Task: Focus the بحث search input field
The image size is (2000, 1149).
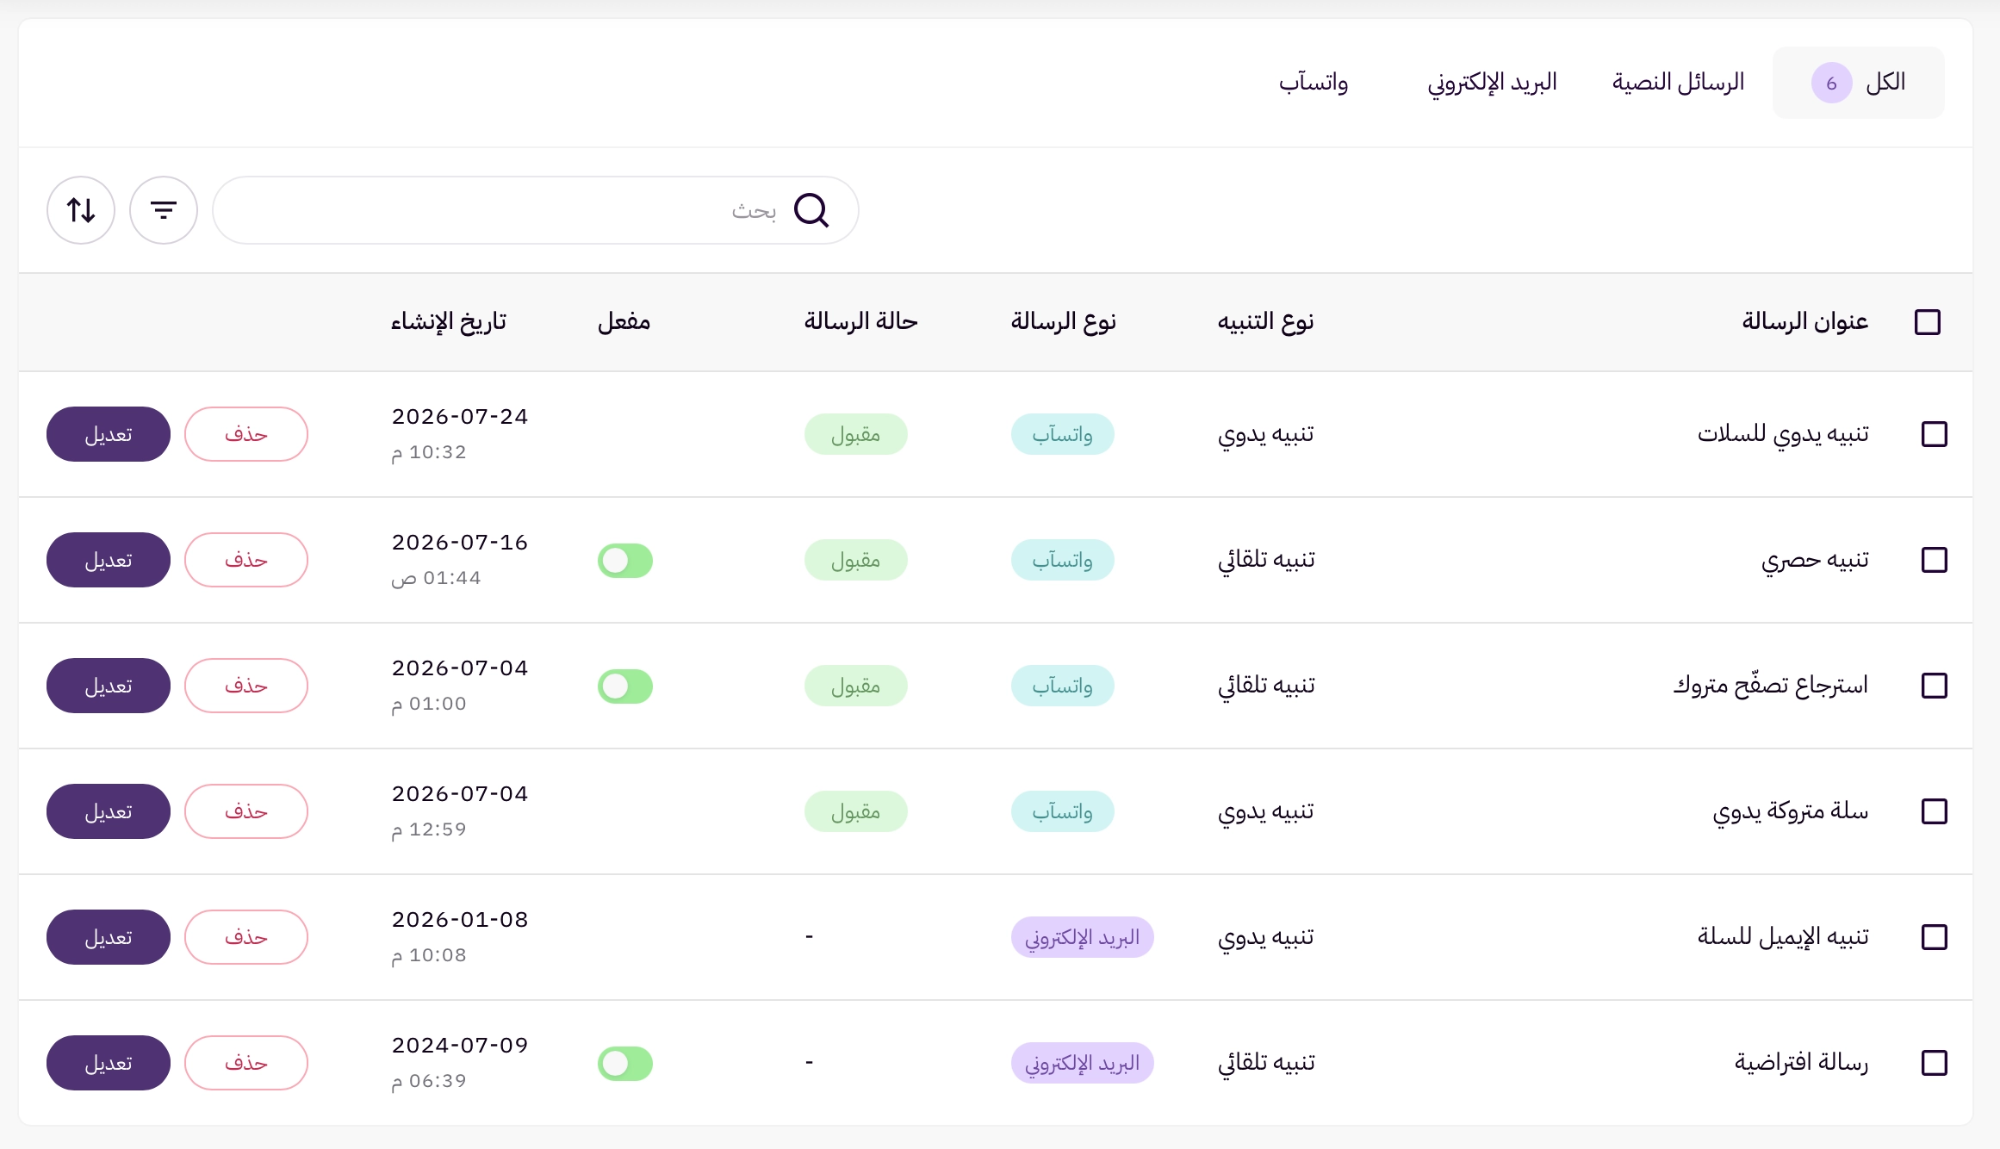Action: click(x=535, y=210)
